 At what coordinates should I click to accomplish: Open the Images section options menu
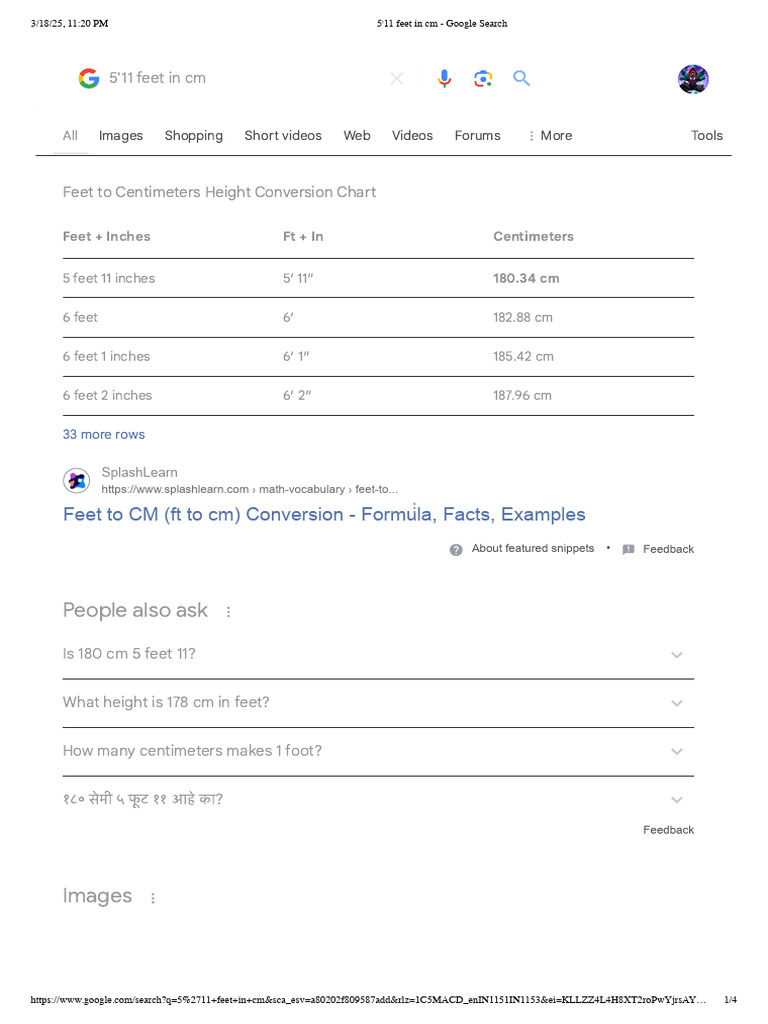(153, 898)
